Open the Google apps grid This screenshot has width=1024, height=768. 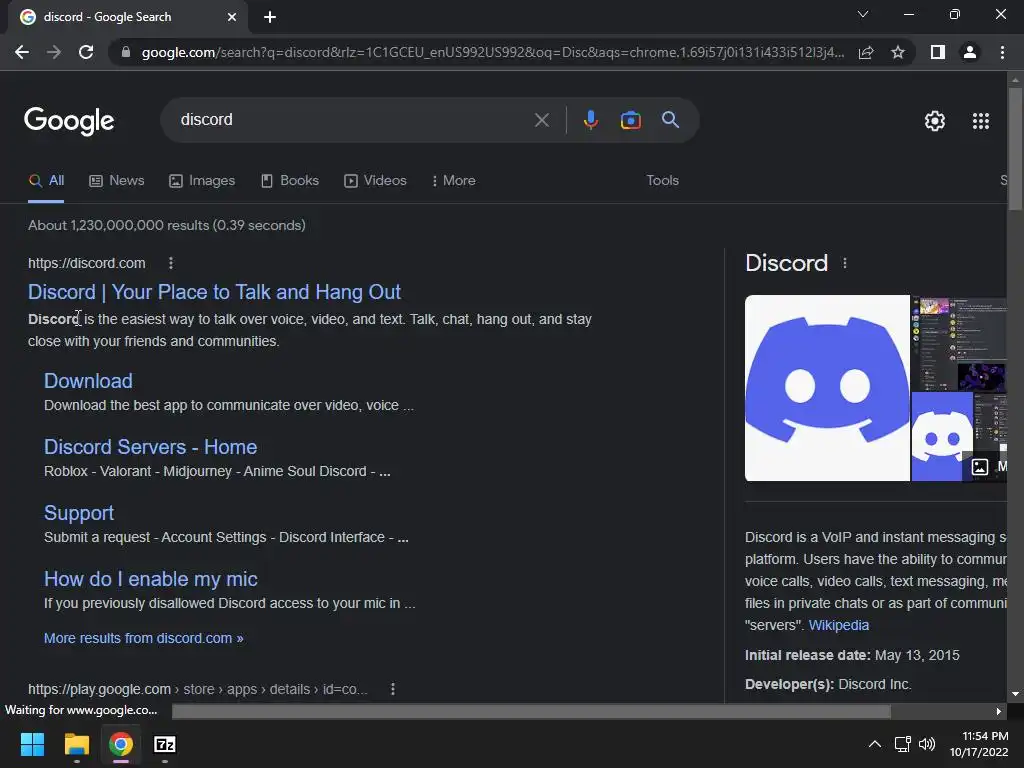(x=981, y=121)
